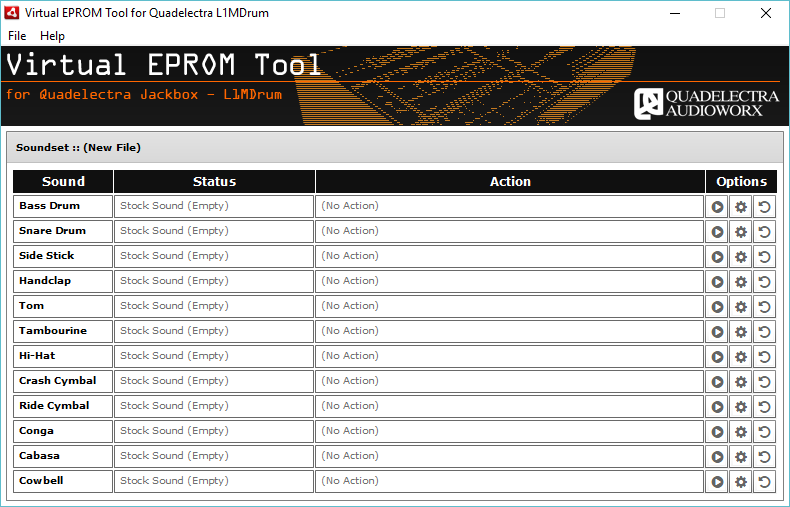This screenshot has width=790, height=507.
Task: Play the Crash Cymbal sound preview
Action: 717,382
